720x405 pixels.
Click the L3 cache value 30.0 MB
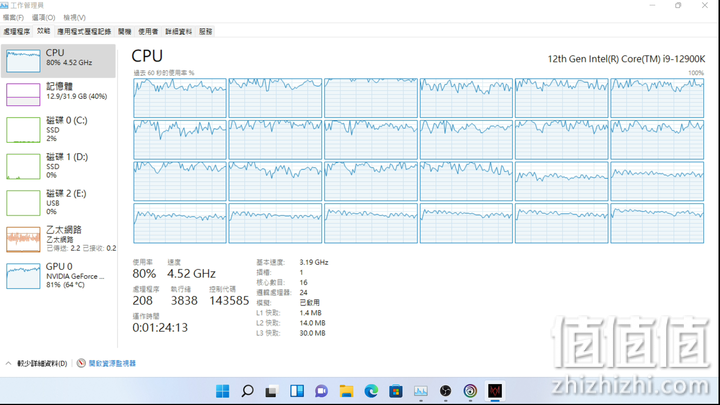312,333
